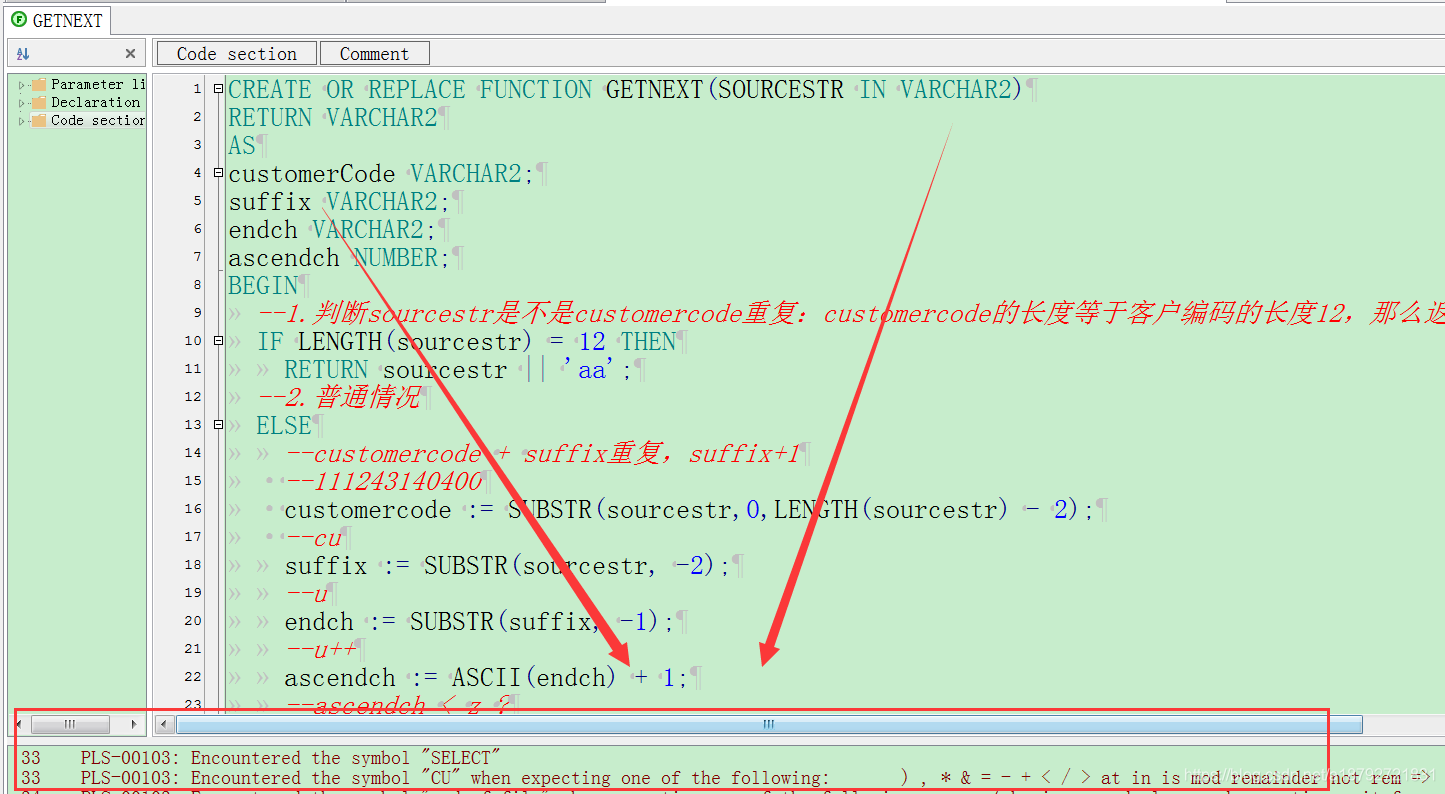The height and width of the screenshot is (794, 1445).
Task: Expand the Parameter list tree node
Action: [22, 85]
